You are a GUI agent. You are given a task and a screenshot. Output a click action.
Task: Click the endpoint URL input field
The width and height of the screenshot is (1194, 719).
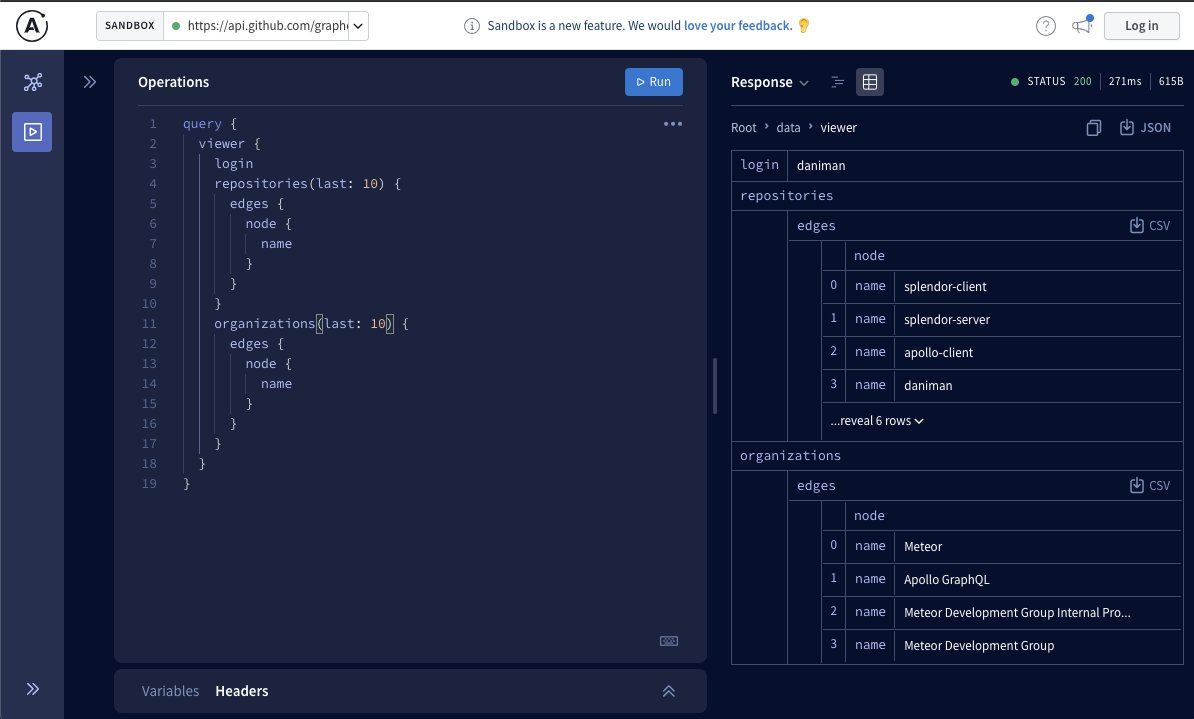[259, 26]
